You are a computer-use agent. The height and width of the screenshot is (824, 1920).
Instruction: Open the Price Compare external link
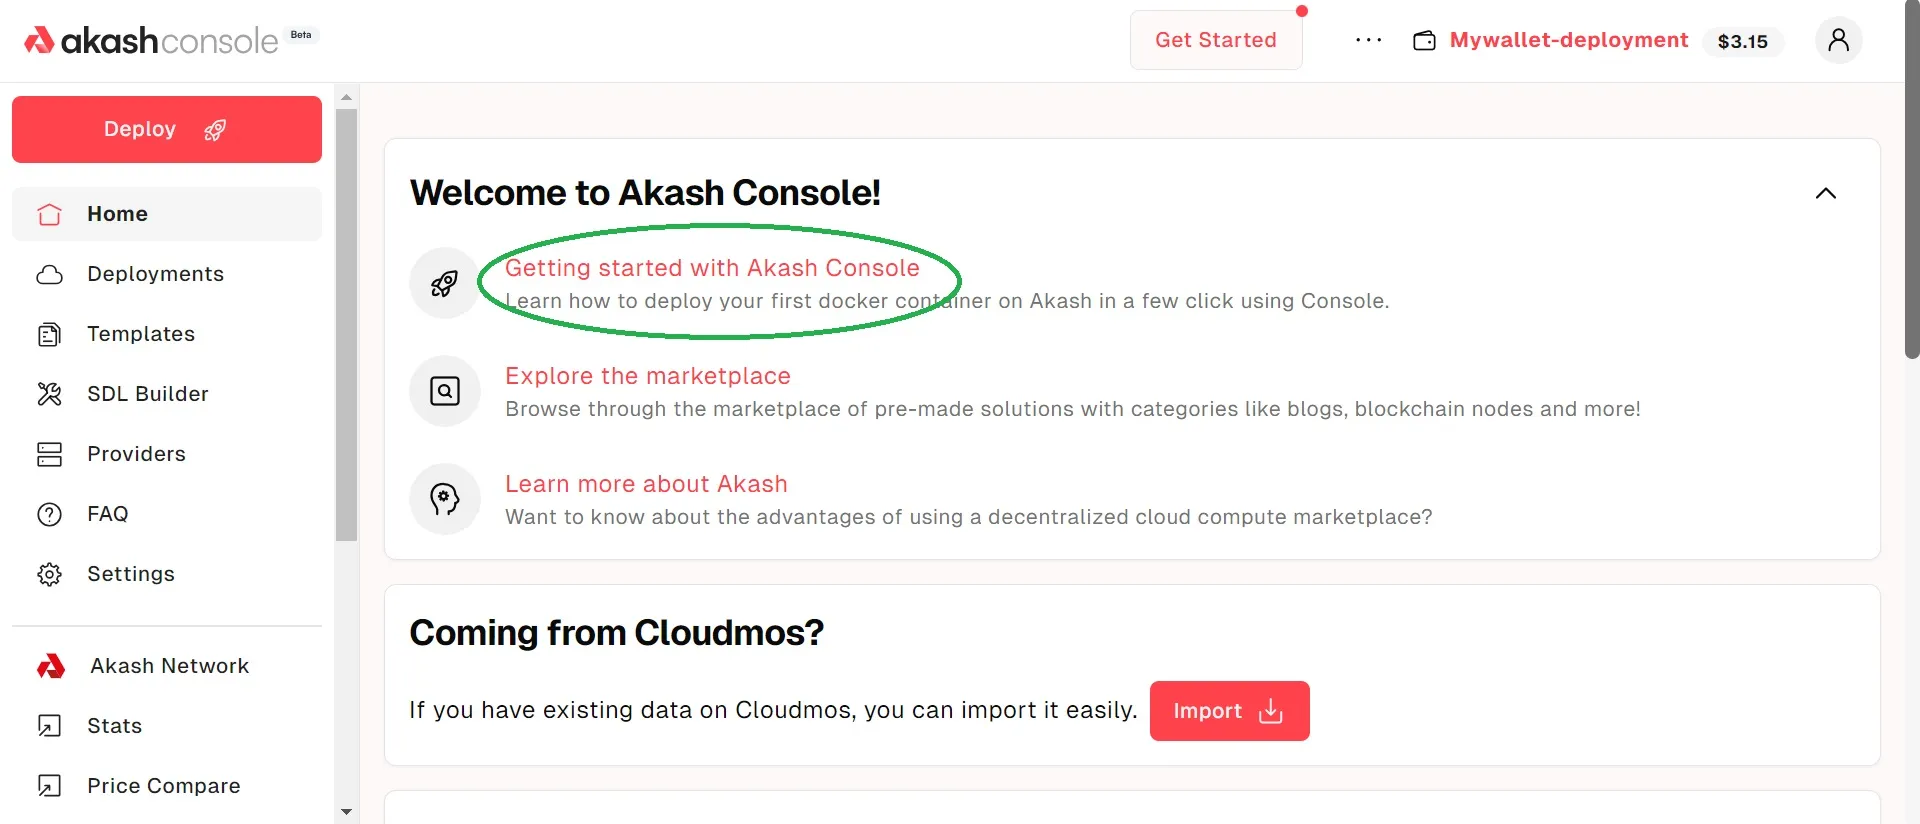(163, 786)
